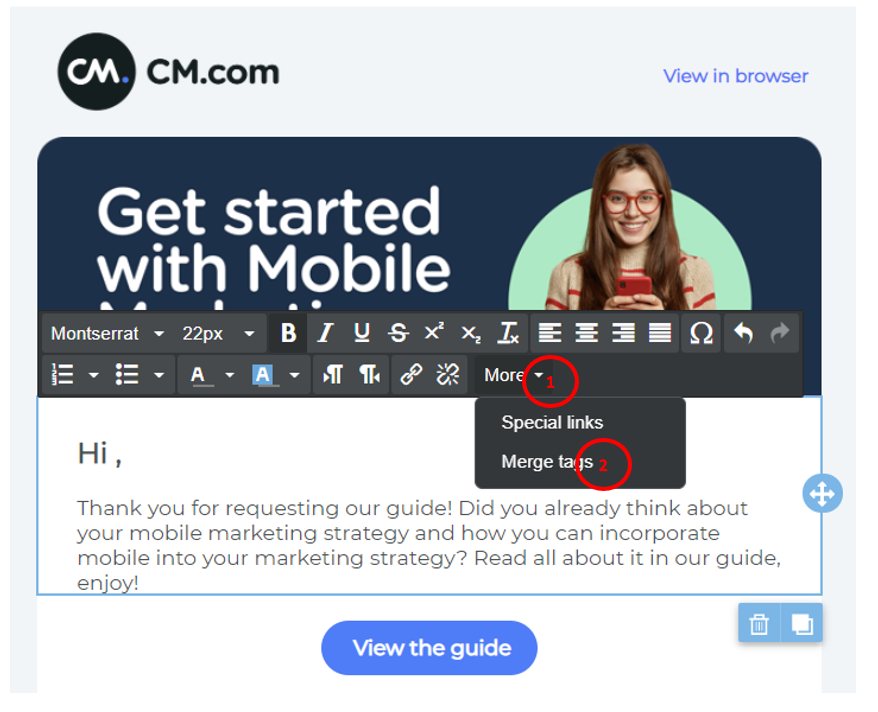
Task: Open the Montserrat font family dropdown
Action: pos(108,334)
